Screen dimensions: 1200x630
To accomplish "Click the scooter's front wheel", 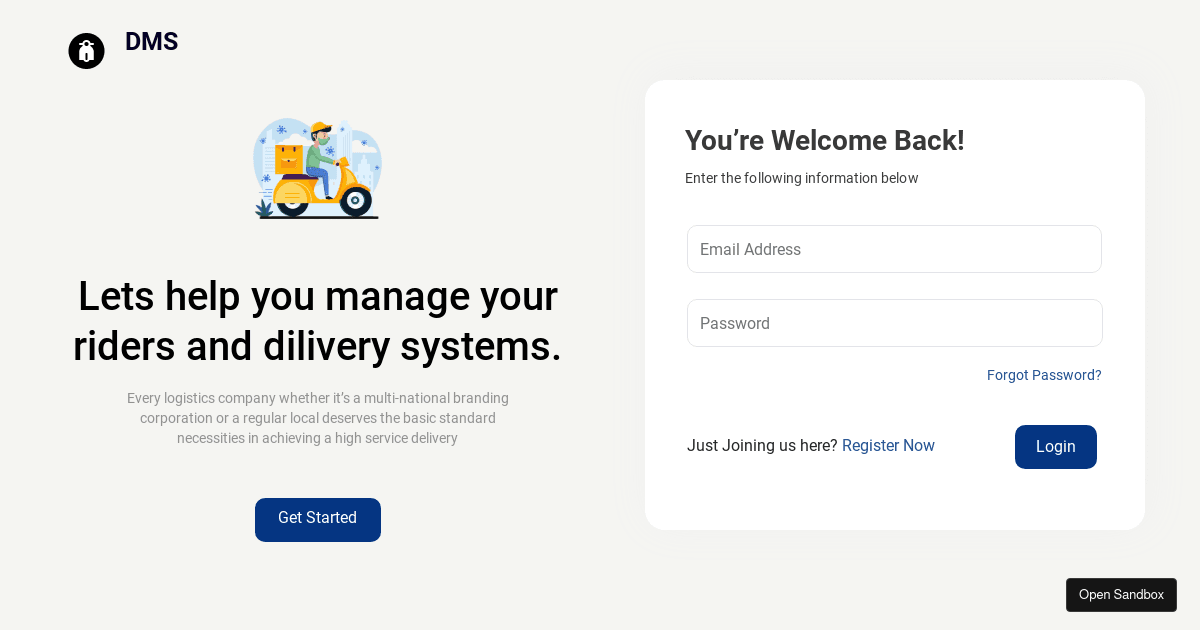I will 355,200.
